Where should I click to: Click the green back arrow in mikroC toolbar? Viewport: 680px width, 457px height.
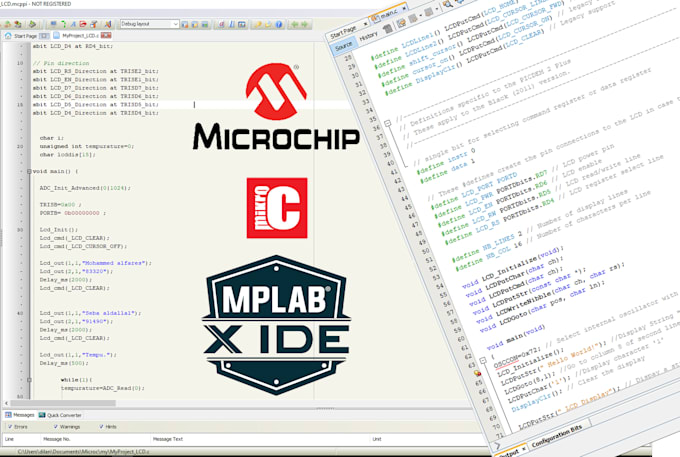pos(295,24)
